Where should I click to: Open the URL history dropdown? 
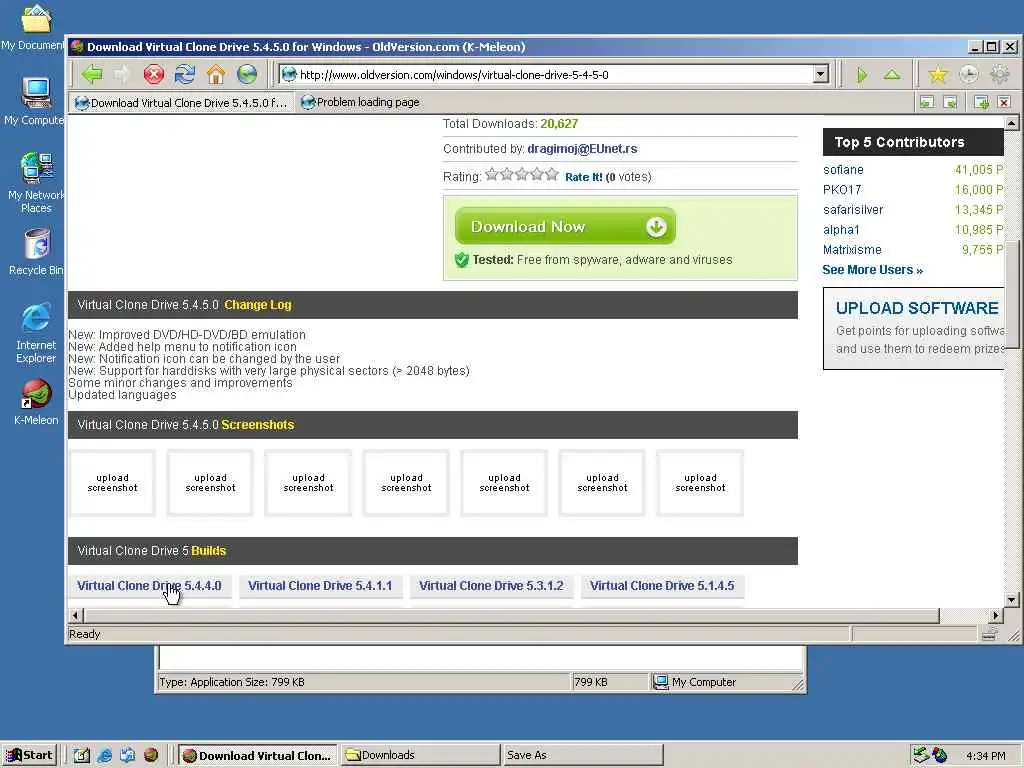pos(821,74)
